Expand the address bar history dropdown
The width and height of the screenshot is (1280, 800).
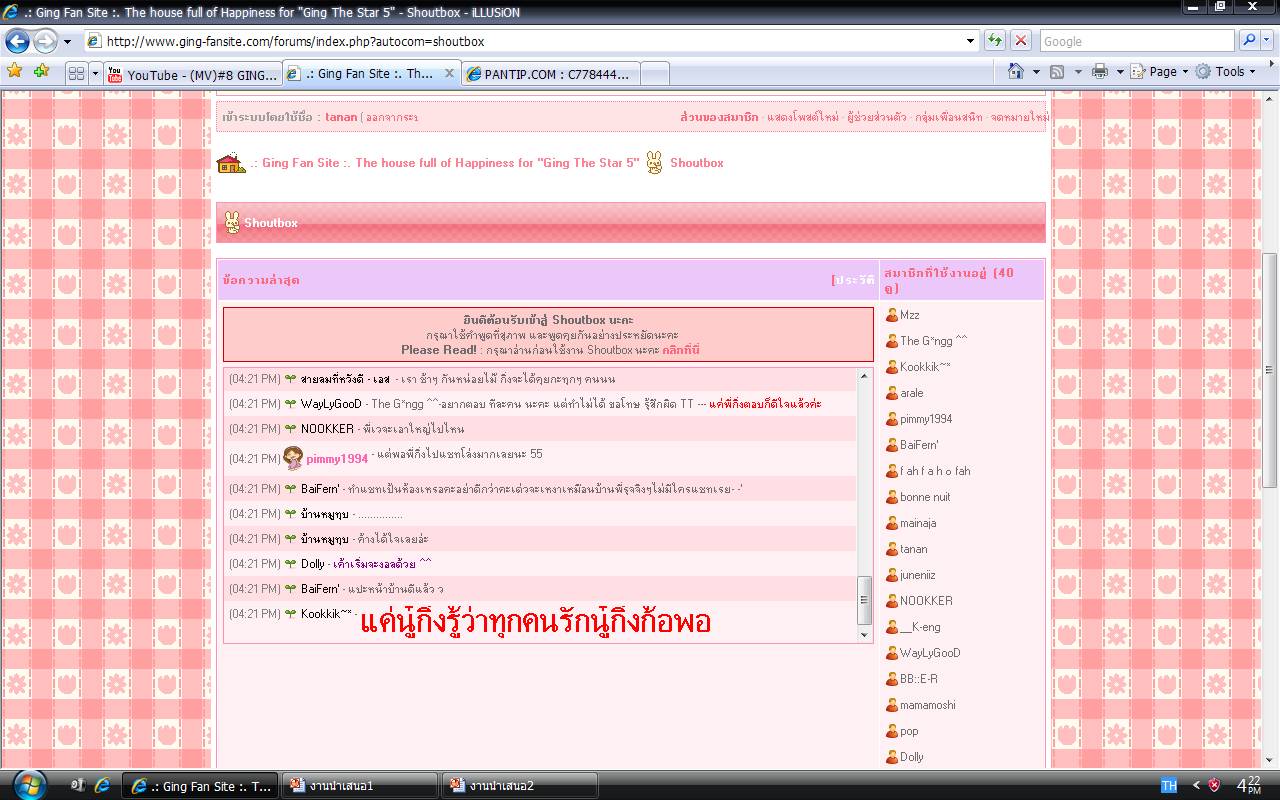970,41
